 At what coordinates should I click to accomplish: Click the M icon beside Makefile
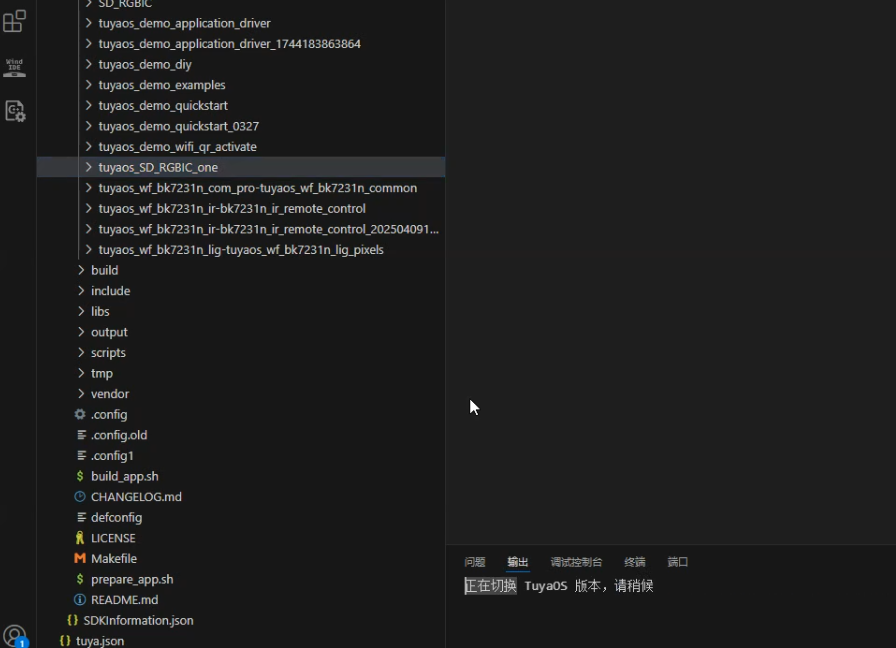pos(80,558)
